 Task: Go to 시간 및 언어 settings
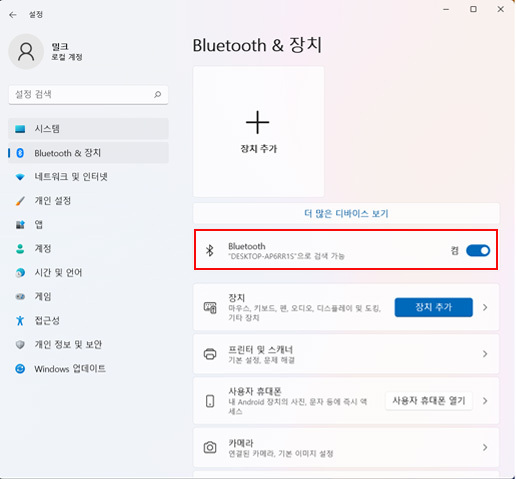point(88,273)
